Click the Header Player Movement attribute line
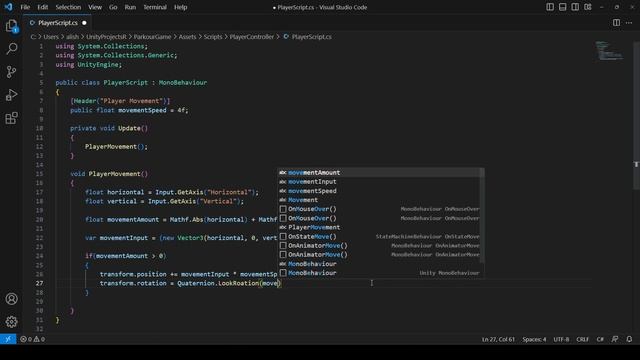The height and width of the screenshot is (360, 640). coord(120,101)
